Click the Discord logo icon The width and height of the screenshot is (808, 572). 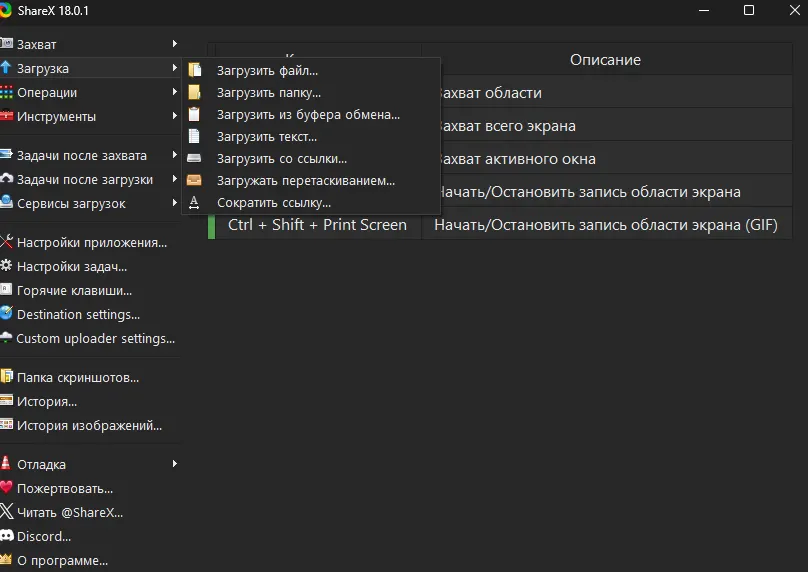(7, 537)
